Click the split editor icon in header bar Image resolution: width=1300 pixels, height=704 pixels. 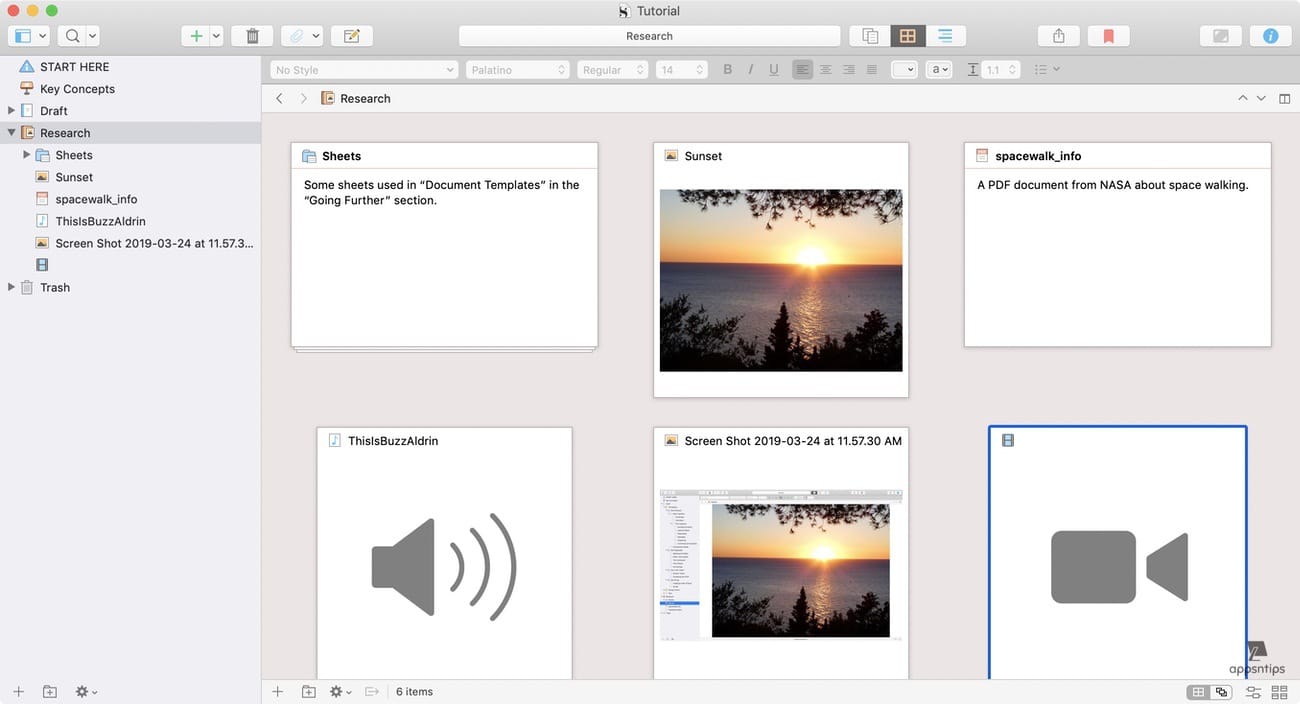pos(1285,98)
